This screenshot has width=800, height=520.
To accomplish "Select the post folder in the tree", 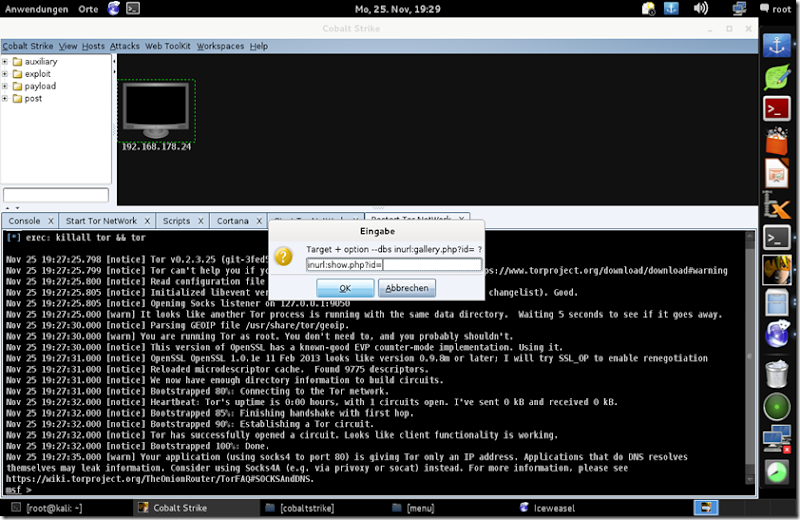I will [x=28, y=98].
